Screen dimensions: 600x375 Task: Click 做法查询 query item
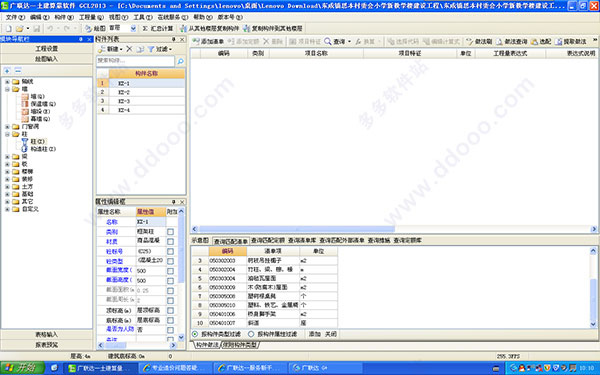pyautogui.click(x=512, y=41)
